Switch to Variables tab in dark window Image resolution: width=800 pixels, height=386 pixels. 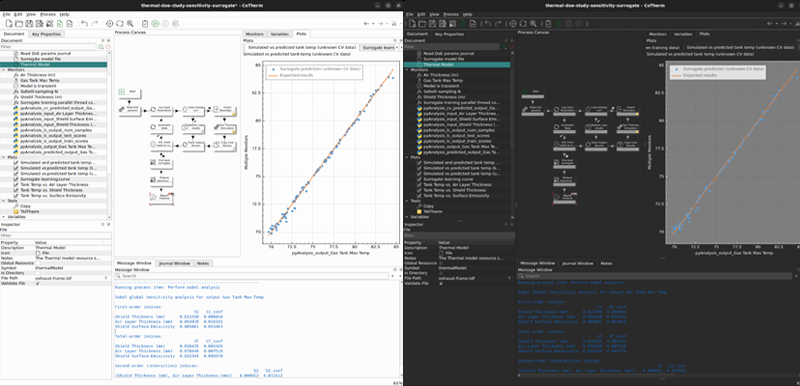pos(683,34)
